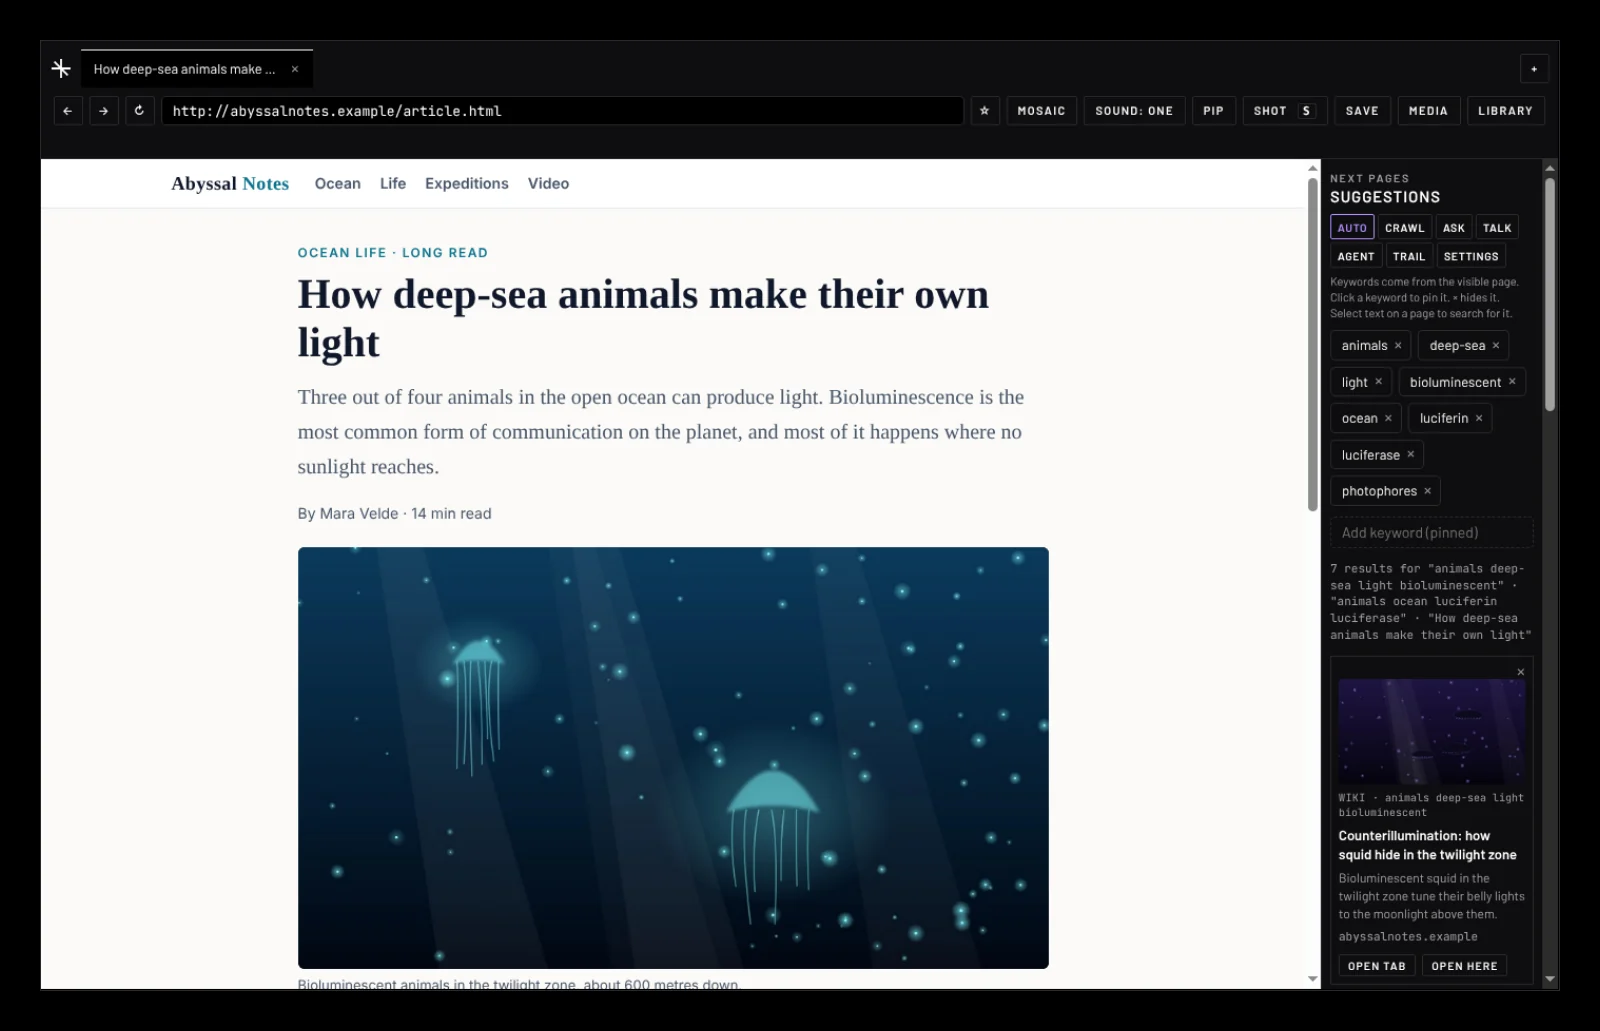Image resolution: width=1600 pixels, height=1031 pixels.
Task: Hide the 'luciferase' keyword with its ×
Action: pyautogui.click(x=1411, y=455)
